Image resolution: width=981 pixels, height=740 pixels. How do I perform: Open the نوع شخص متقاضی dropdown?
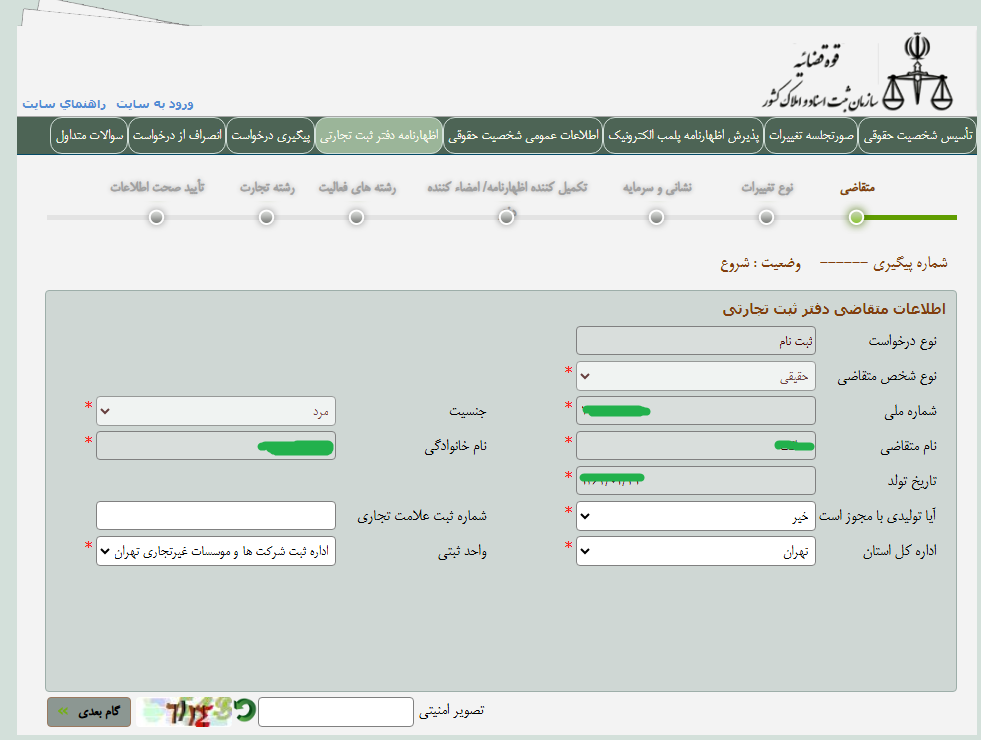(696, 376)
